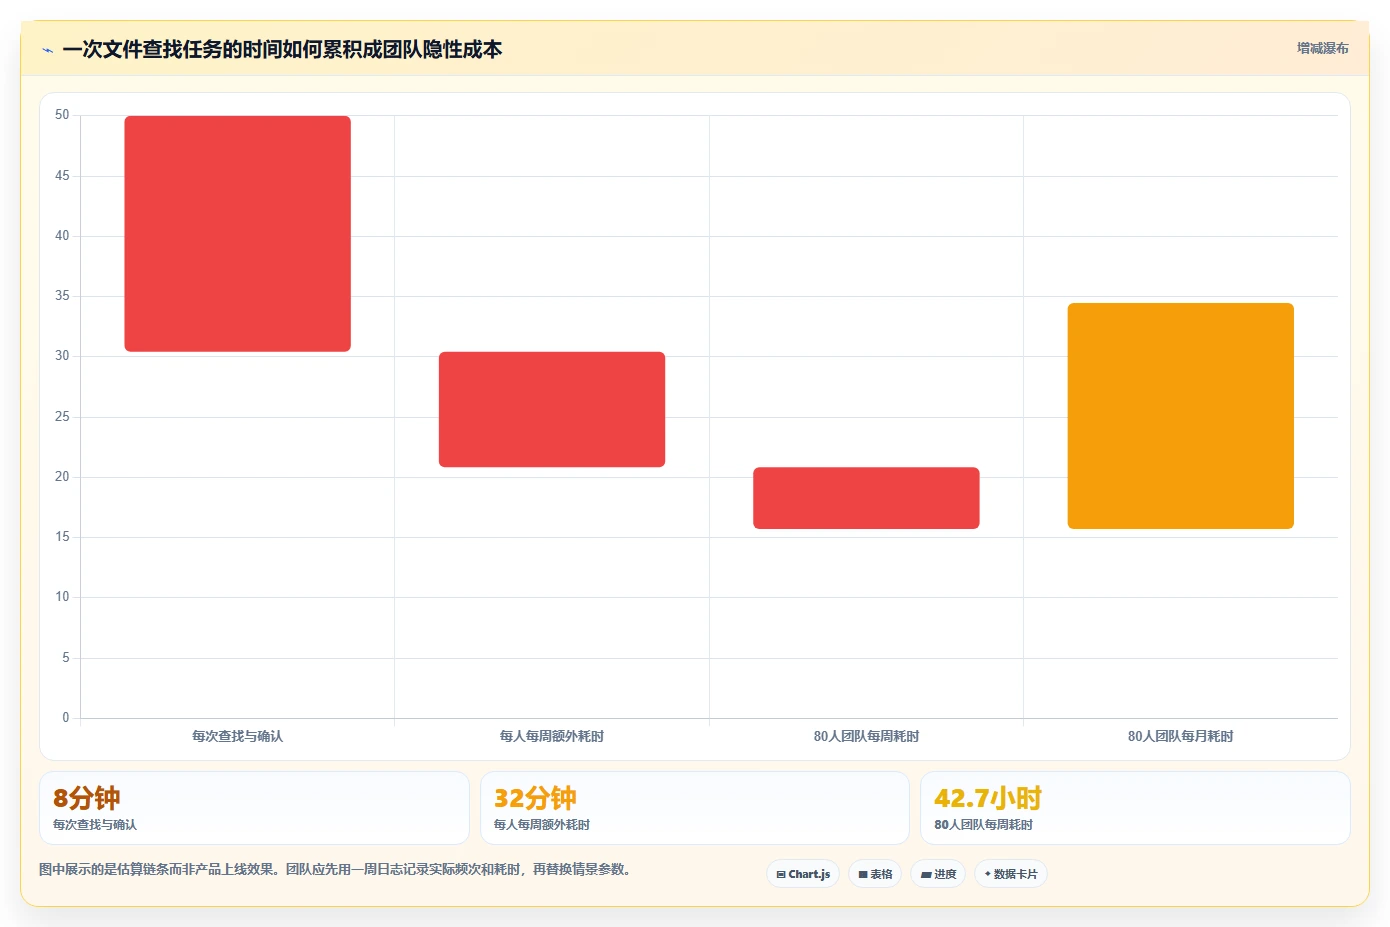Click y-axis tick label 40

62,236
